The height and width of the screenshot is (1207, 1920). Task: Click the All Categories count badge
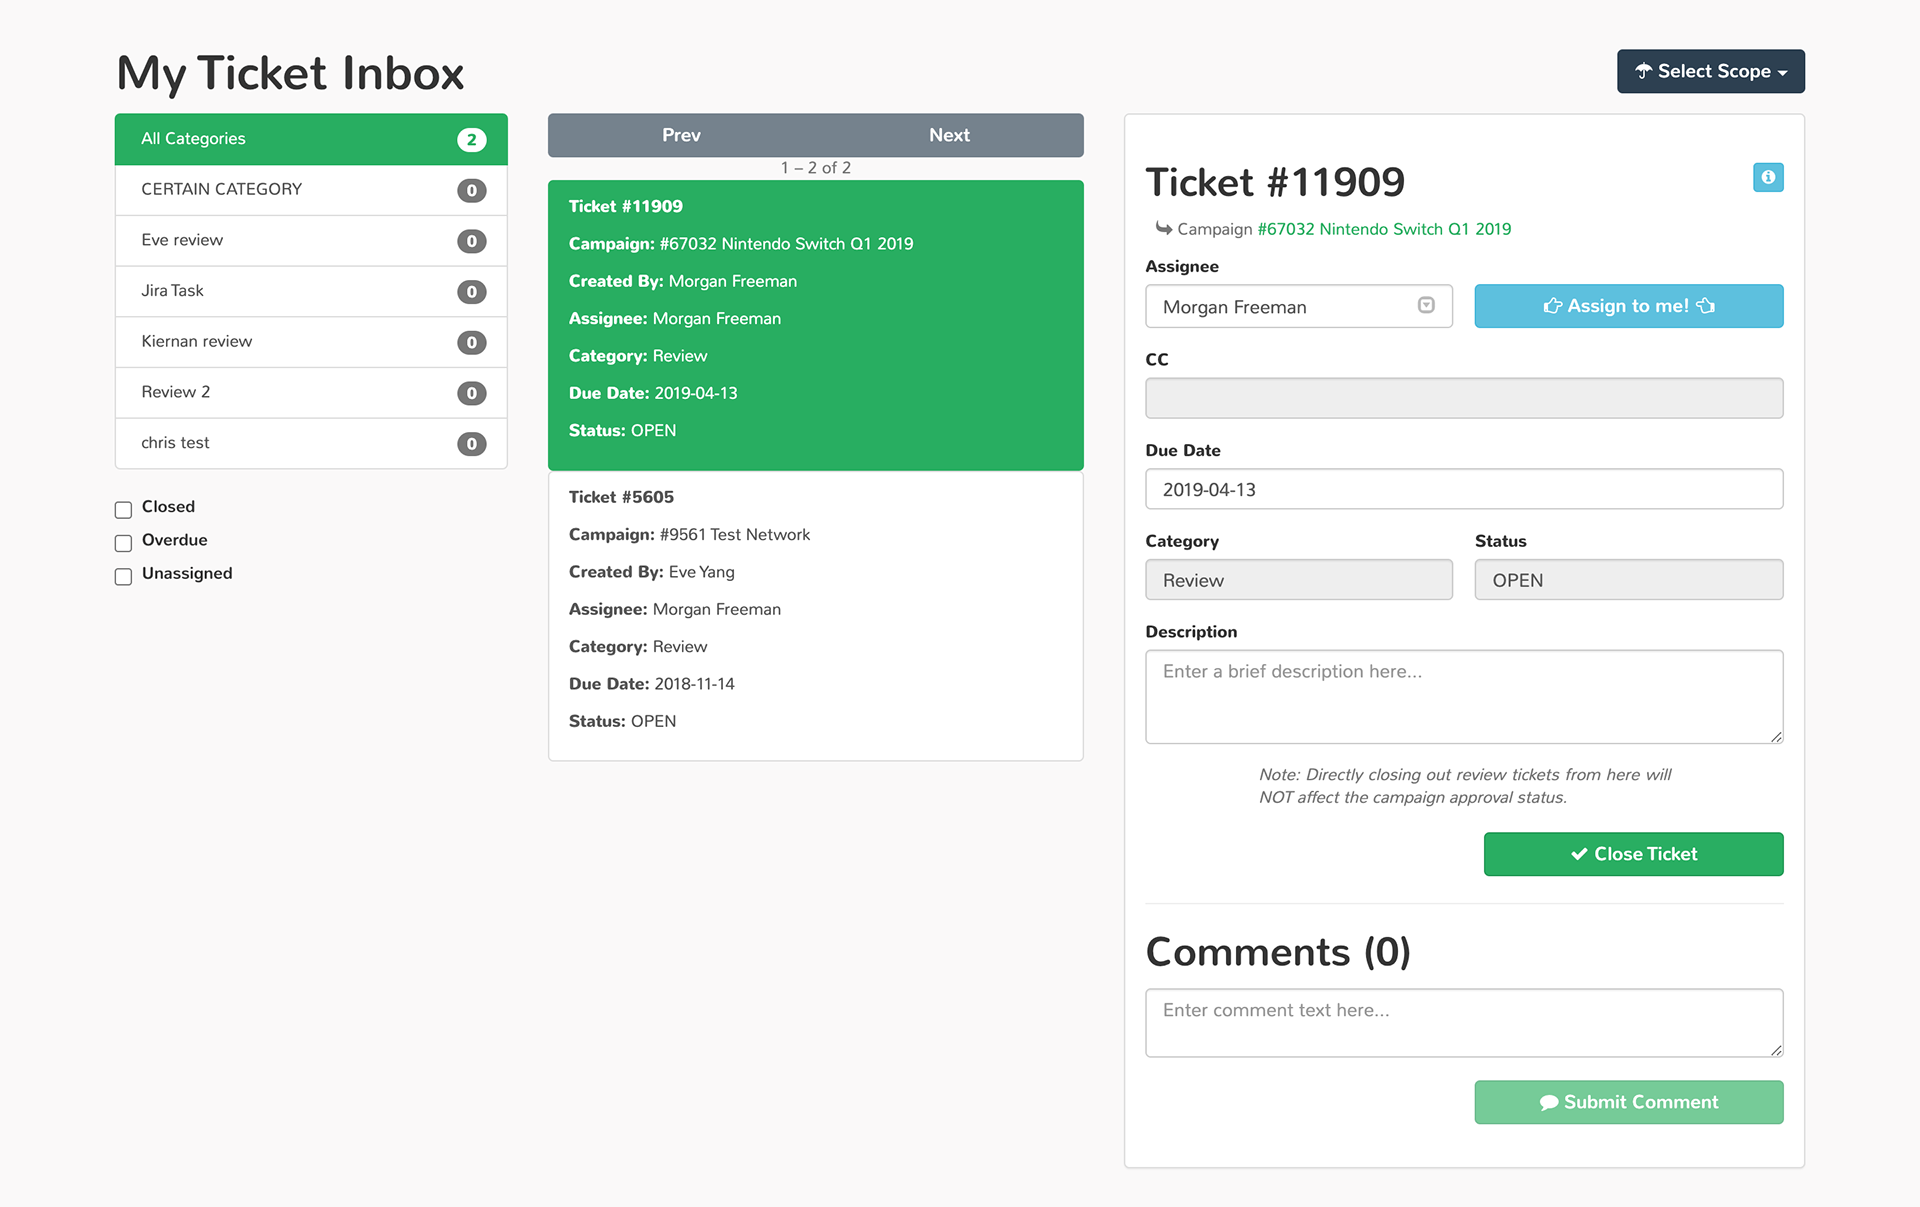tap(471, 140)
